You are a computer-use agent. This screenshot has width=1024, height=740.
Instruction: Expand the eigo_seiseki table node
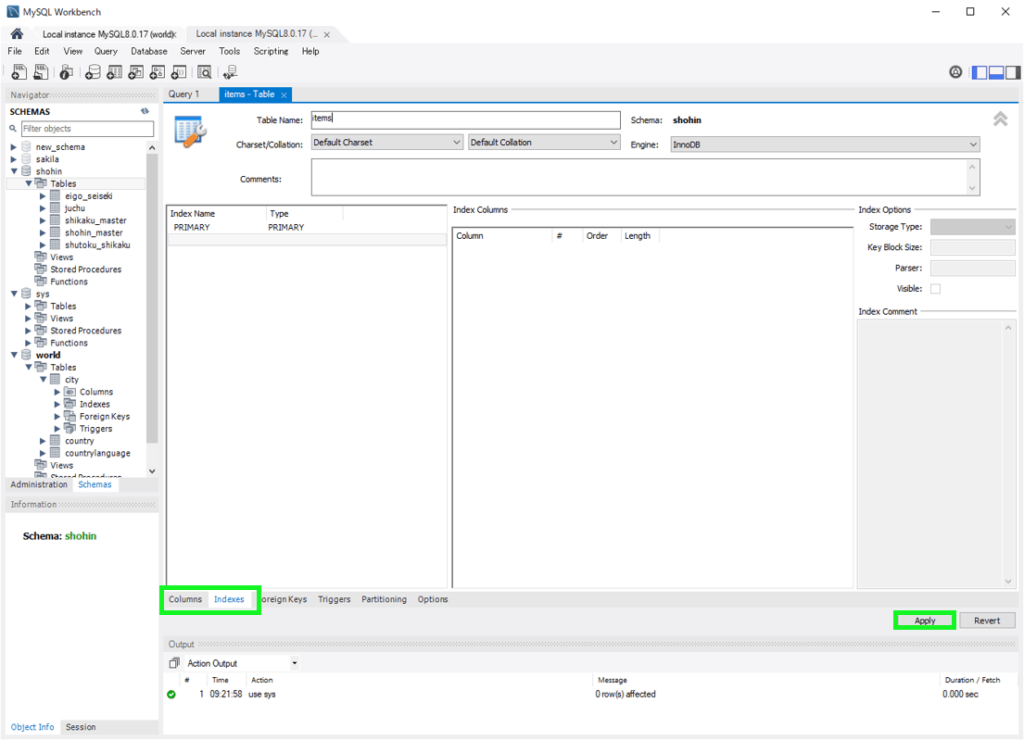(x=43, y=196)
